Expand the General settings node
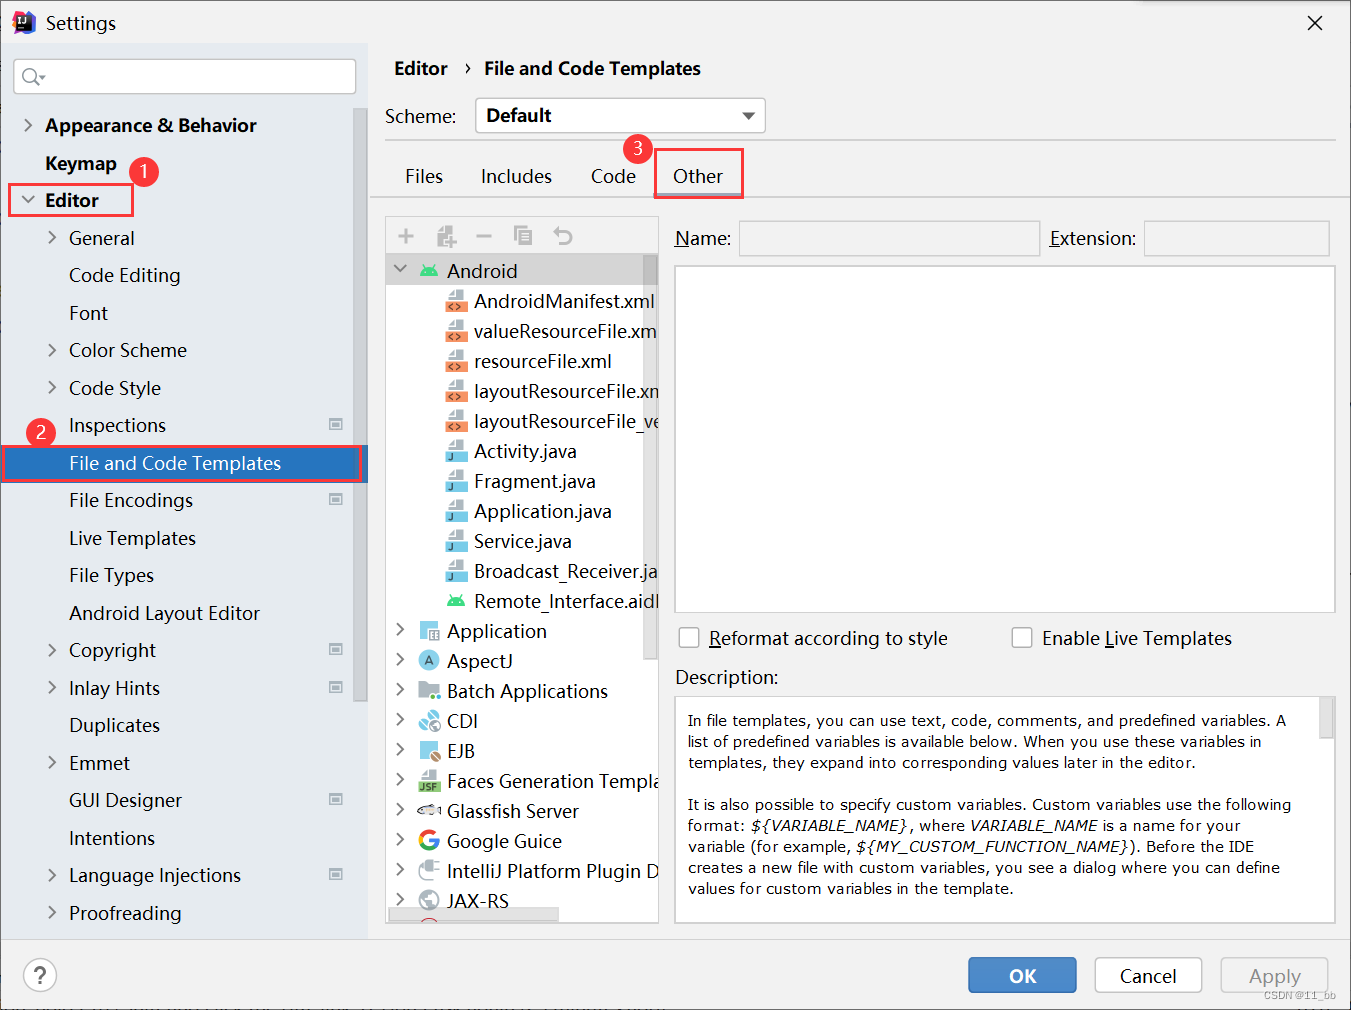The width and height of the screenshot is (1351, 1010). (52, 238)
